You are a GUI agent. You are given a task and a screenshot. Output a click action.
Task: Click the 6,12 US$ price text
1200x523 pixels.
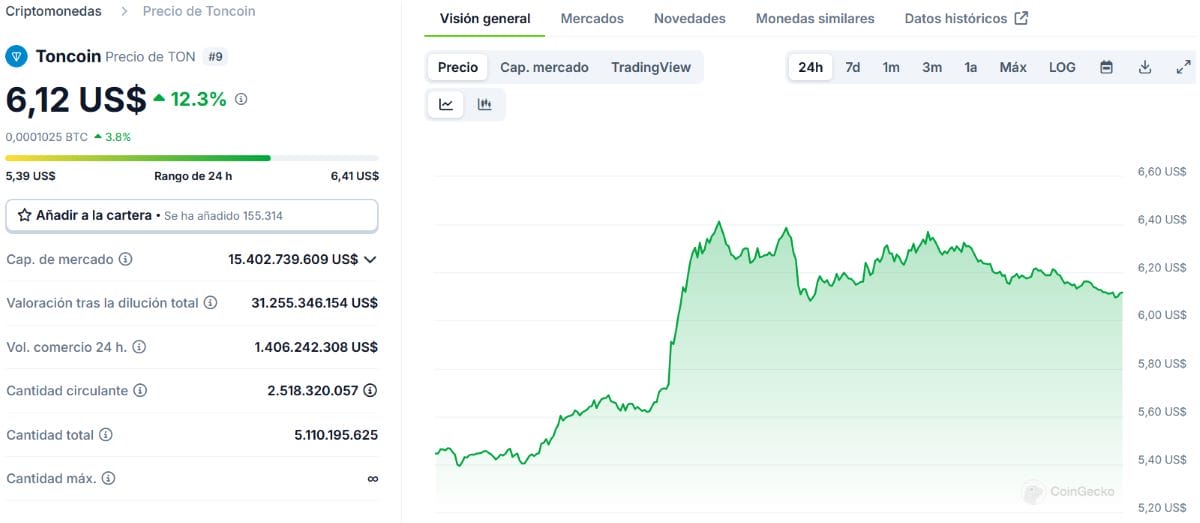point(76,99)
